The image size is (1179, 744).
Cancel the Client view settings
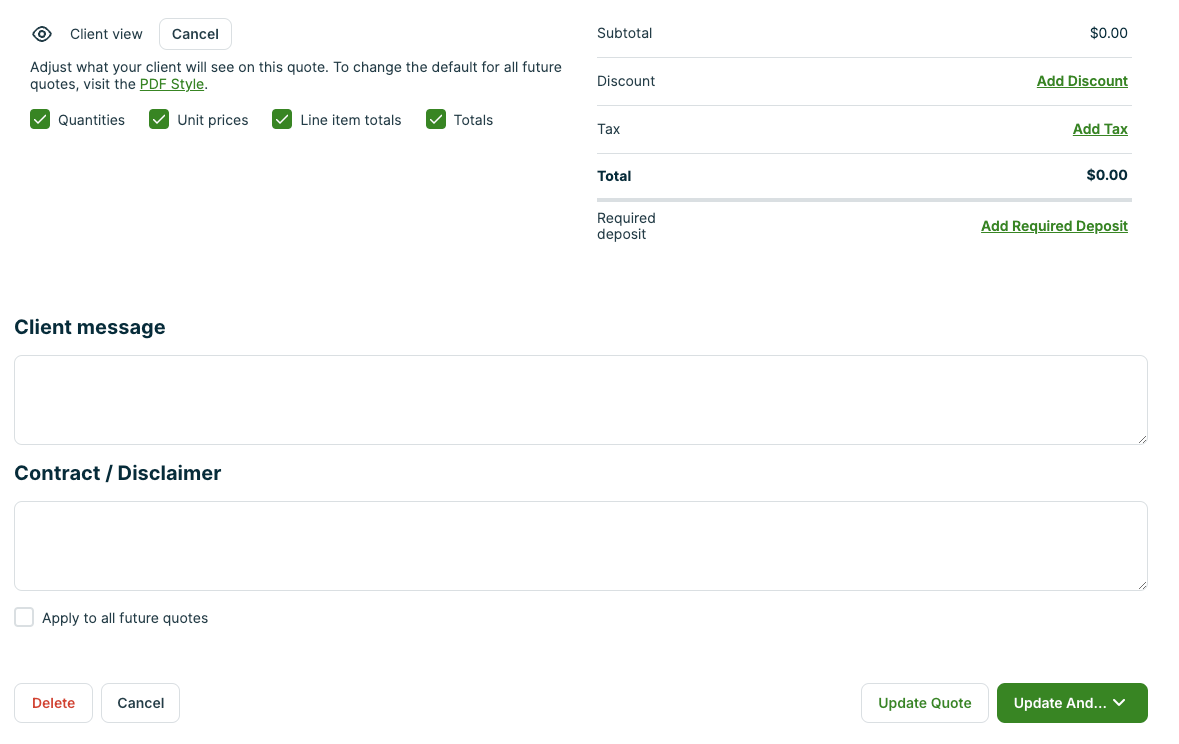[x=195, y=34]
